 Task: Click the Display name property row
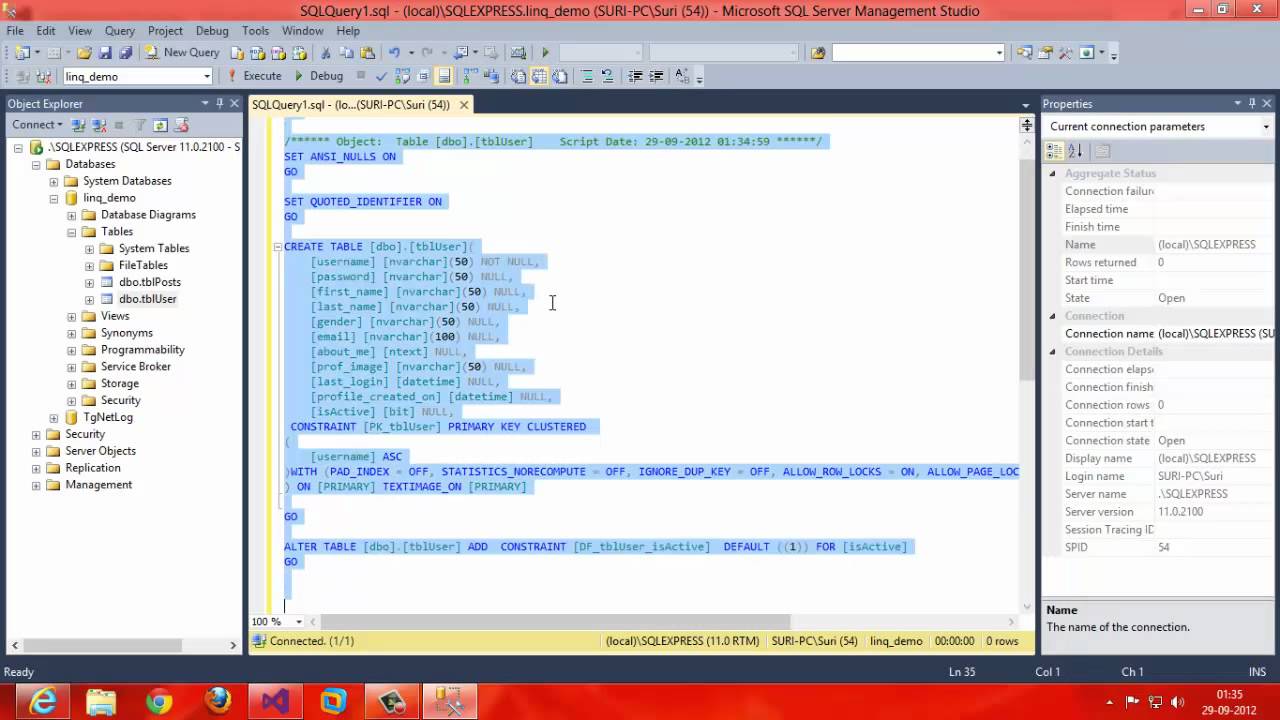tap(1160, 458)
